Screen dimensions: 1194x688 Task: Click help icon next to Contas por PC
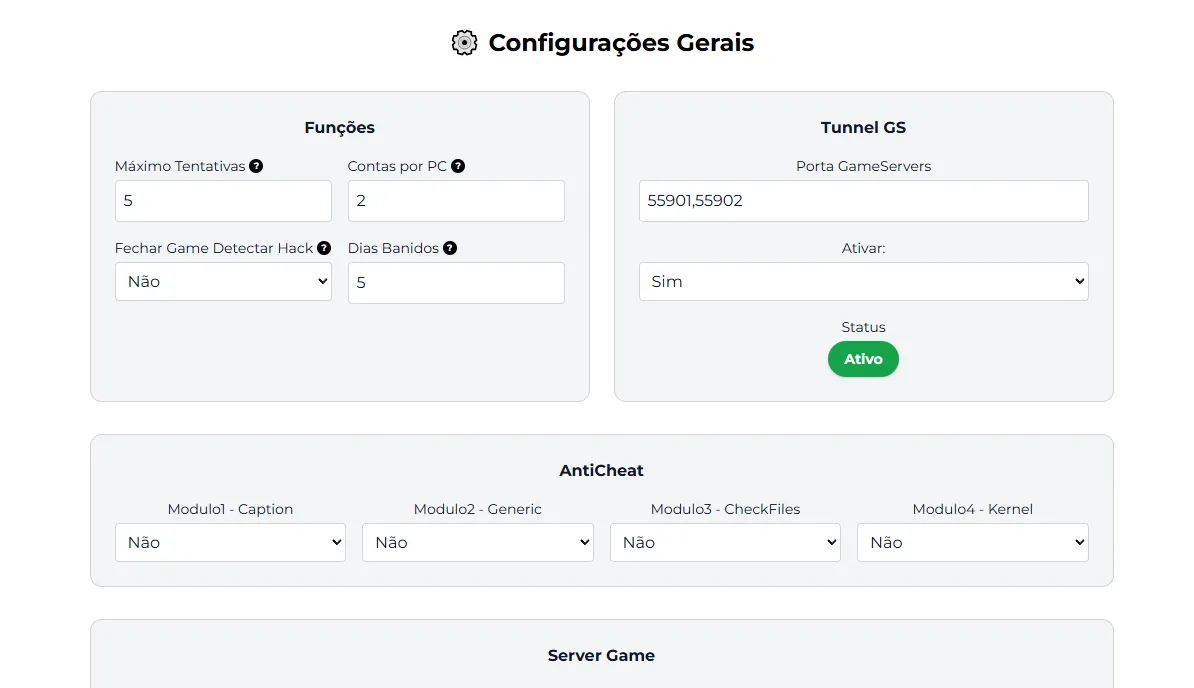coord(458,166)
